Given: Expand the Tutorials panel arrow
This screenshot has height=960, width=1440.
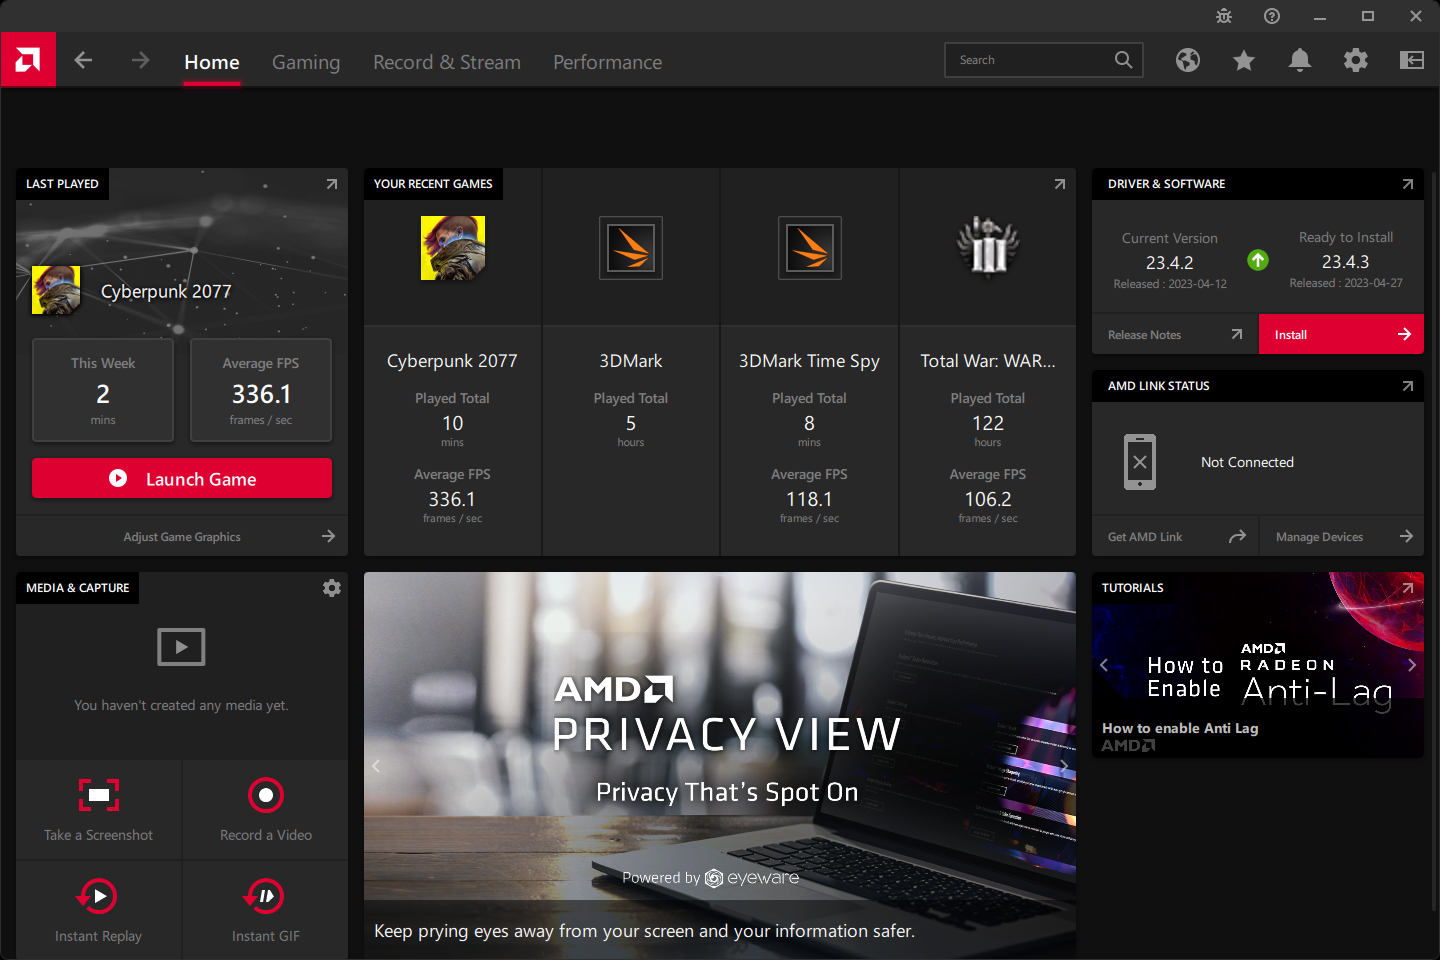Looking at the screenshot, I should click(1408, 588).
